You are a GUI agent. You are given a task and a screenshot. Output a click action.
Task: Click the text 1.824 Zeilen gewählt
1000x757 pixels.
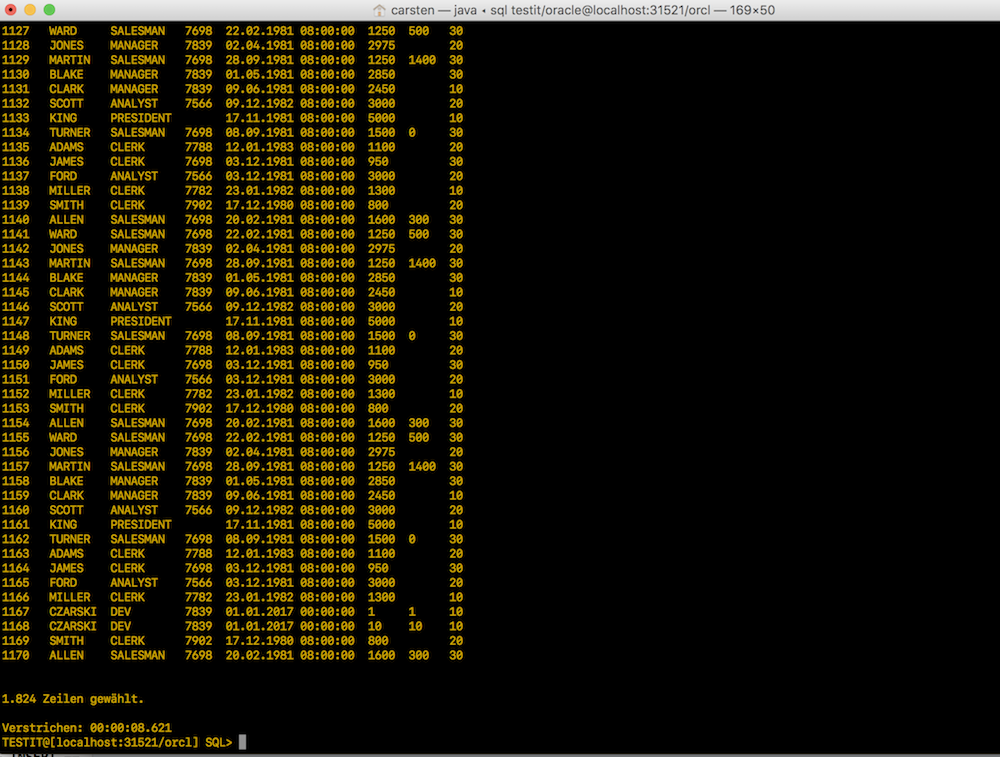click(75, 699)
